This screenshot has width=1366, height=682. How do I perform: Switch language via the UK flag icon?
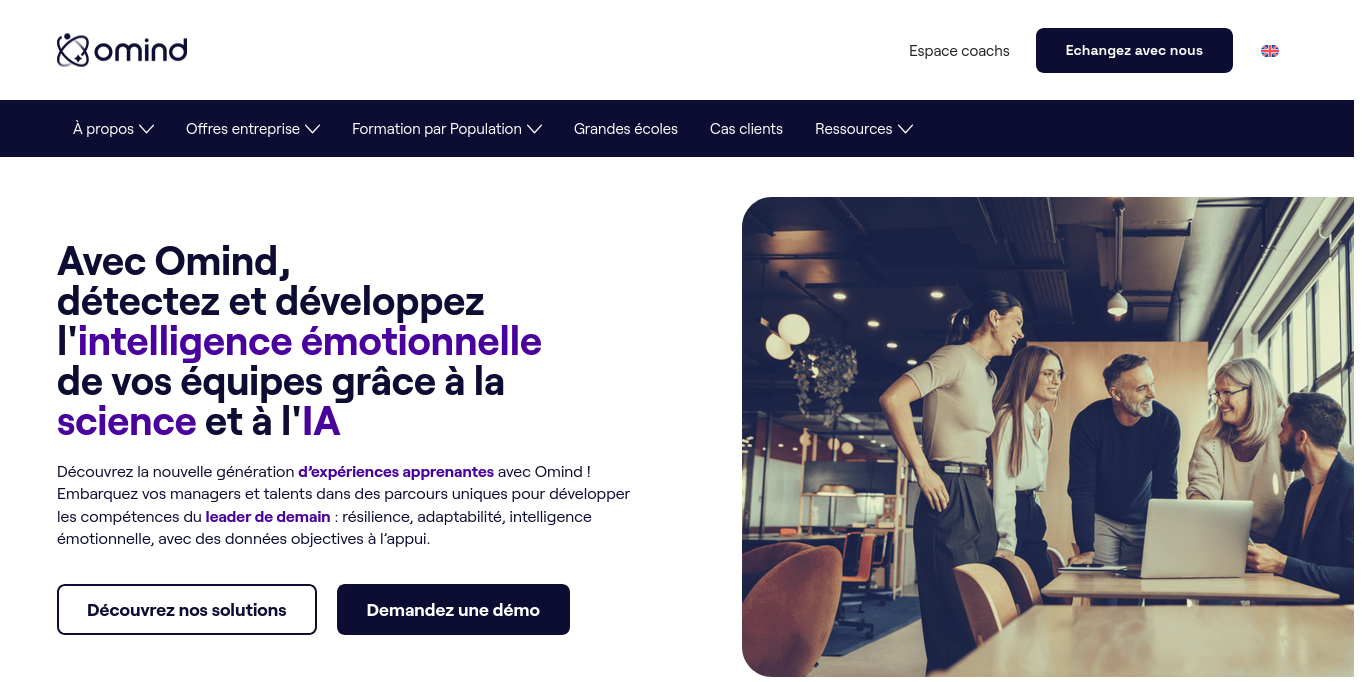(x=1270, y=51)
